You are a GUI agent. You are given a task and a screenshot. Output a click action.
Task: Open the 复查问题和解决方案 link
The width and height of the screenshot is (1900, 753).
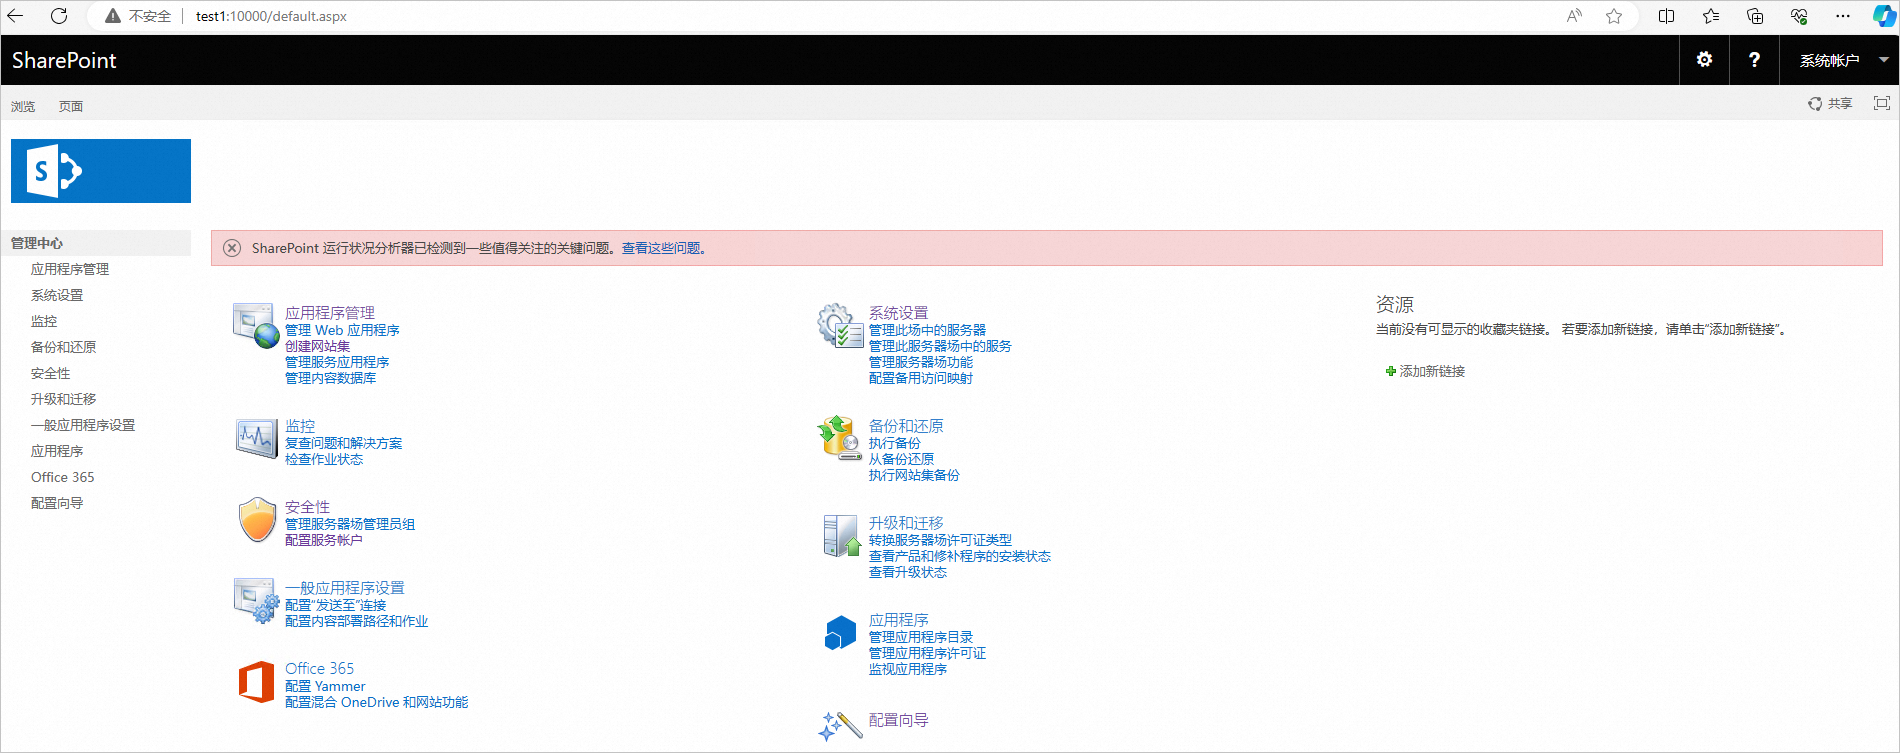tap(343, 443)
